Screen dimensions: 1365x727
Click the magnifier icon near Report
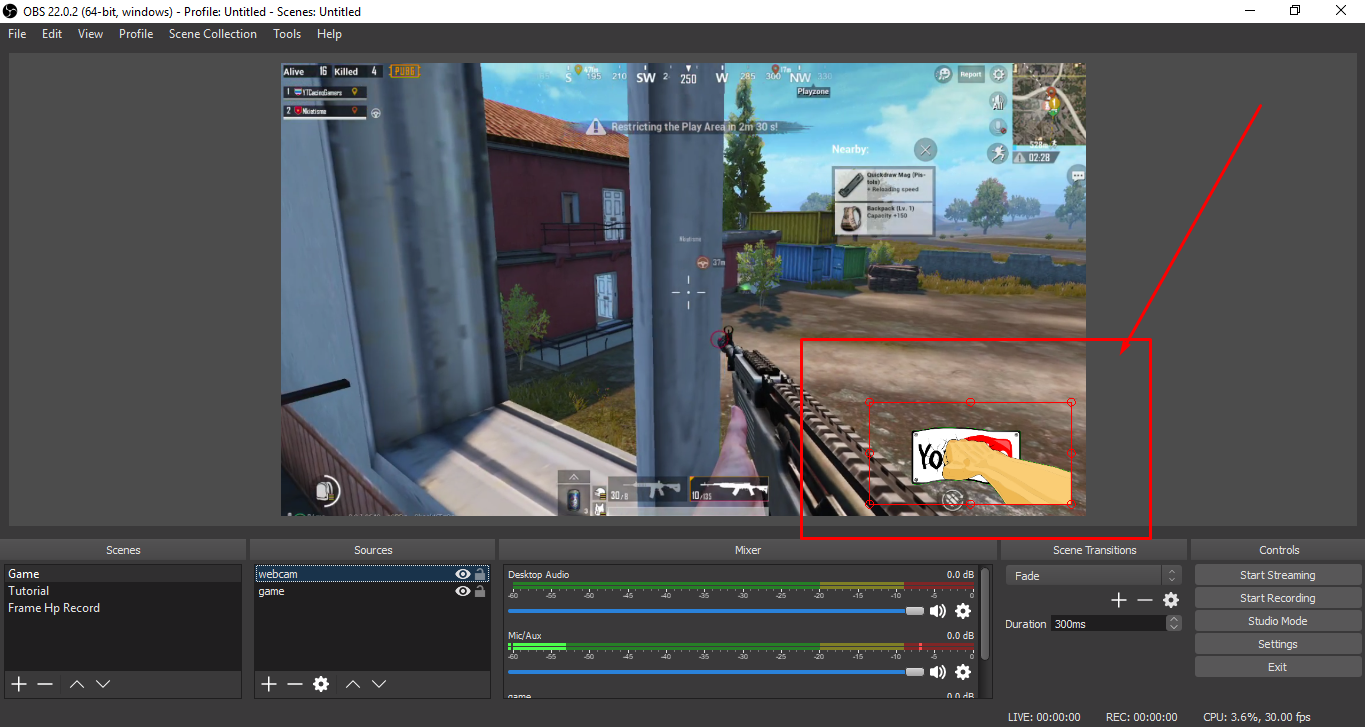pos(943,74)
